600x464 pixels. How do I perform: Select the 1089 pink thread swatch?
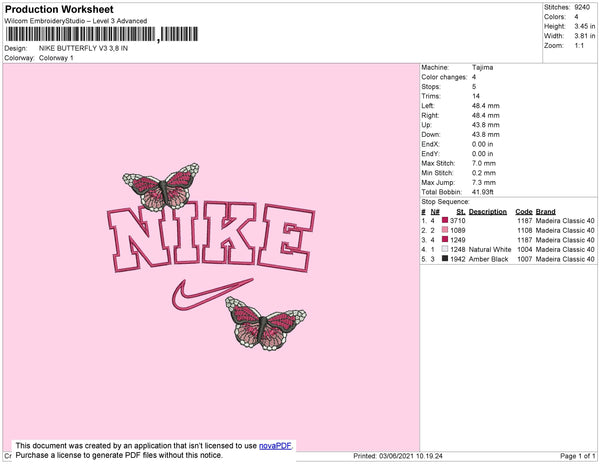click(x=445, y=230)
